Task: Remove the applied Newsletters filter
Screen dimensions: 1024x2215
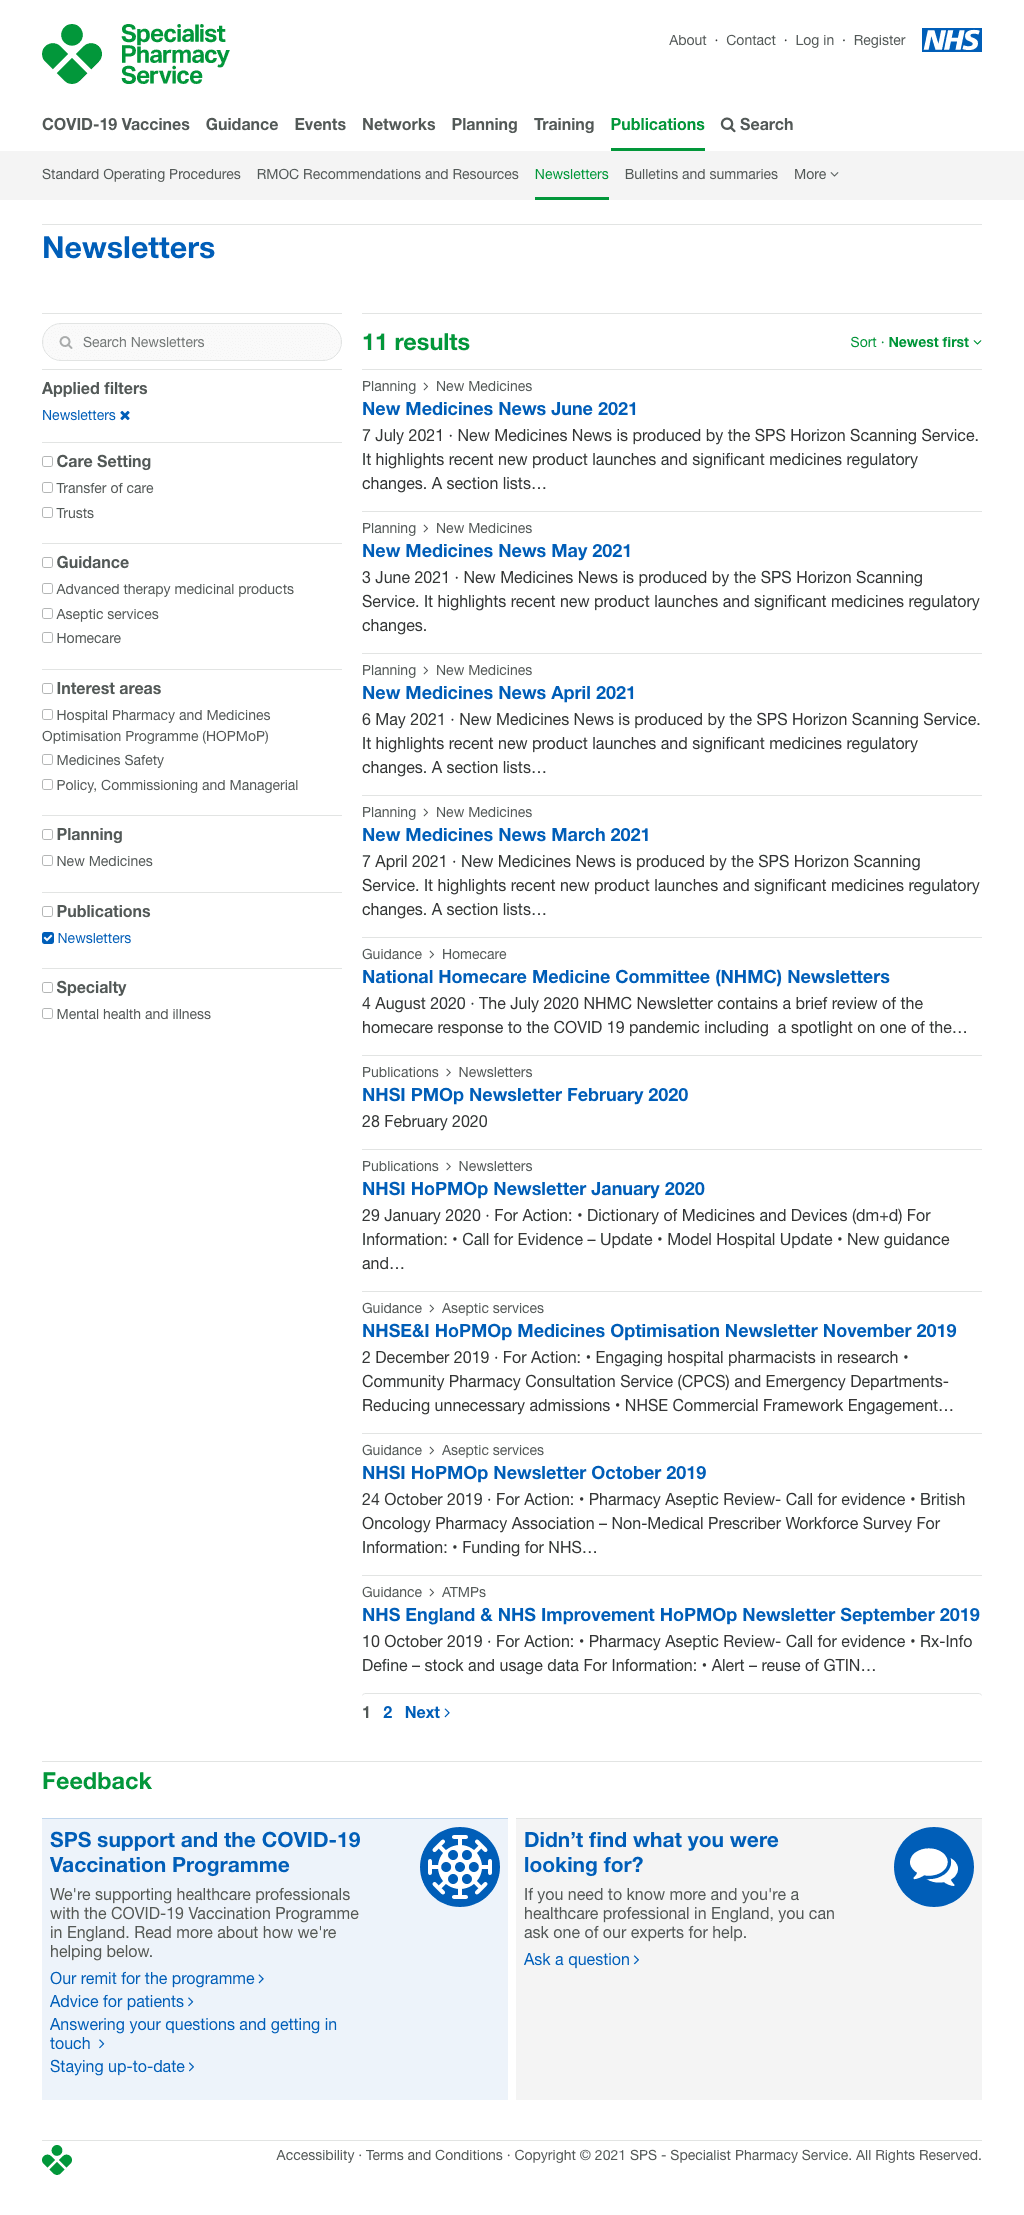Action: (125, 416)
